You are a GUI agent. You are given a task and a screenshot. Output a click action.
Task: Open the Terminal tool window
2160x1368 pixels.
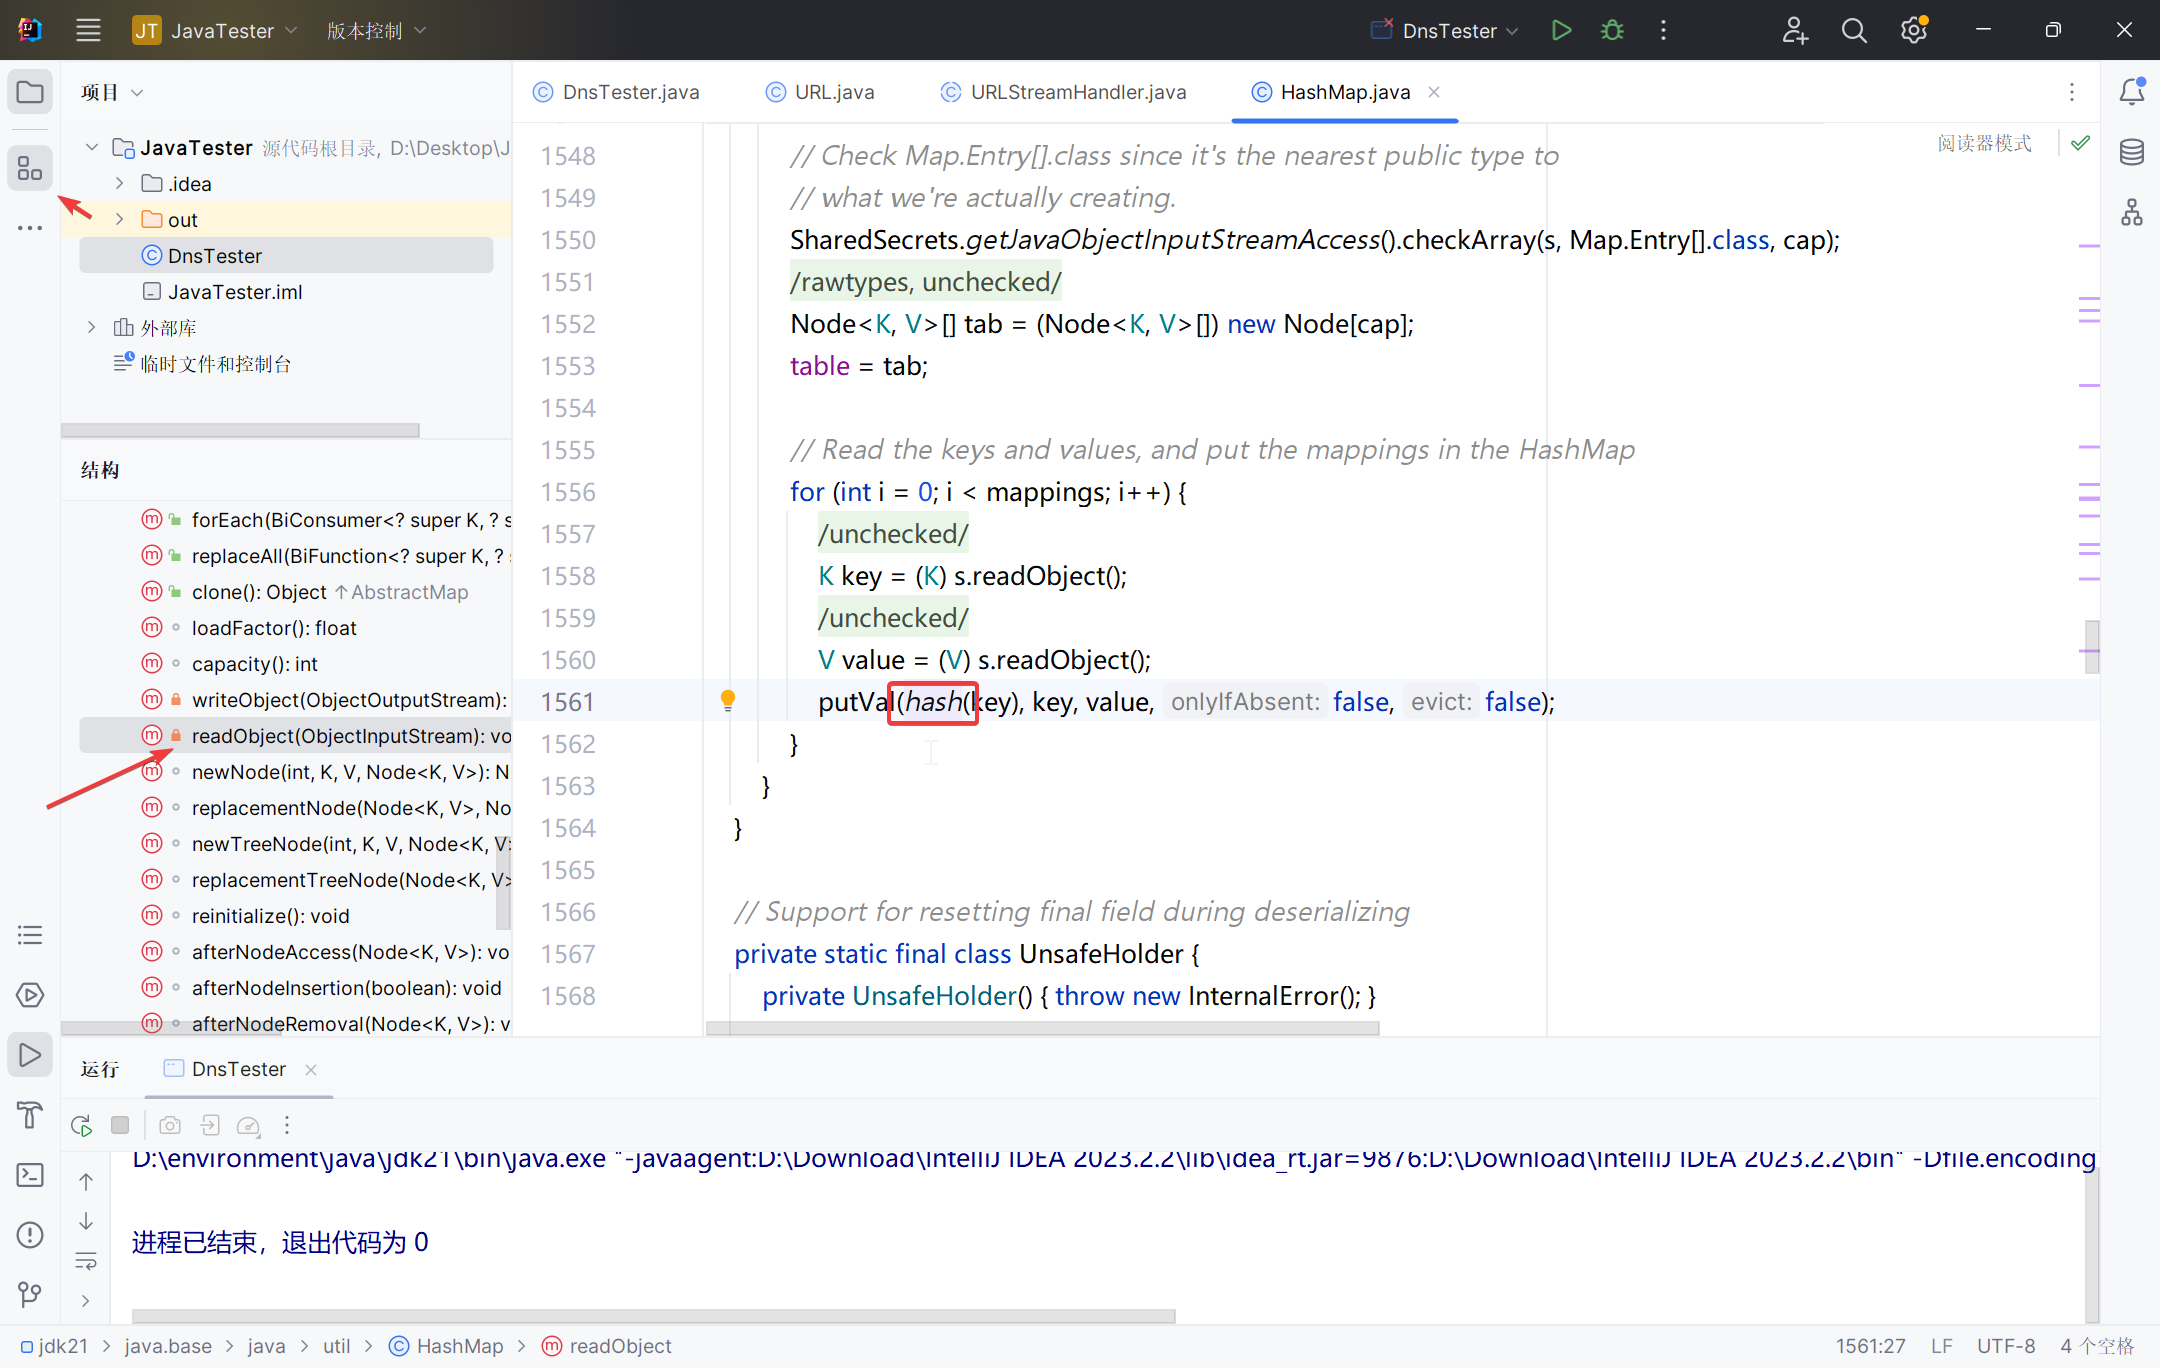click(30, 1175)
